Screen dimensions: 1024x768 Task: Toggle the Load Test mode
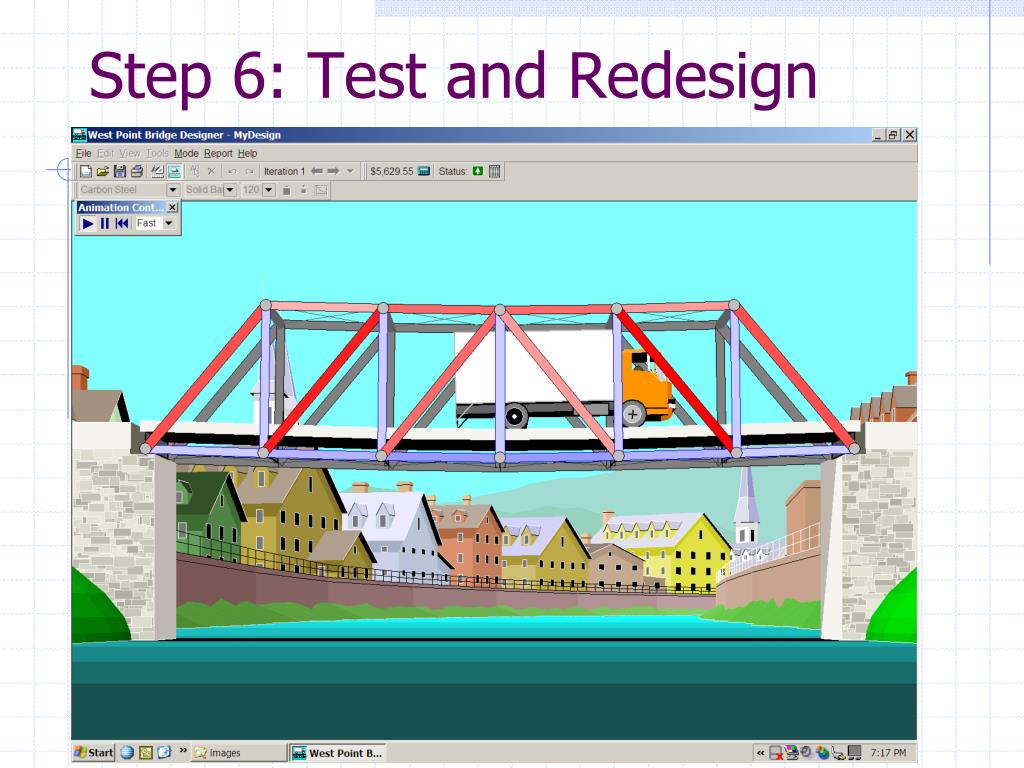pos(174,171)
